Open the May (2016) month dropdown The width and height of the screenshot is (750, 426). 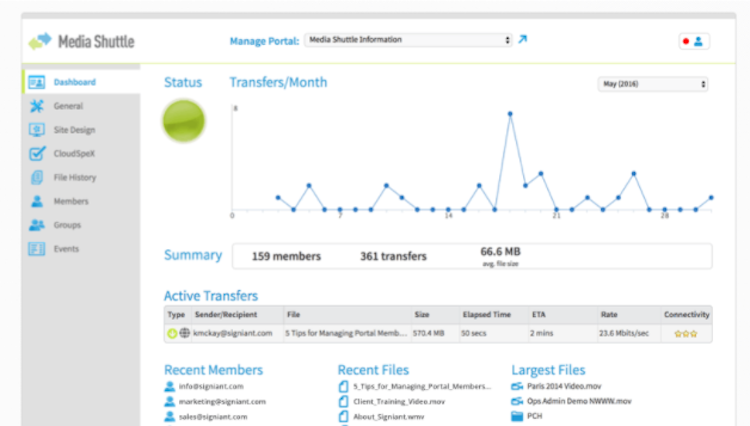click(x=652, y=84)
